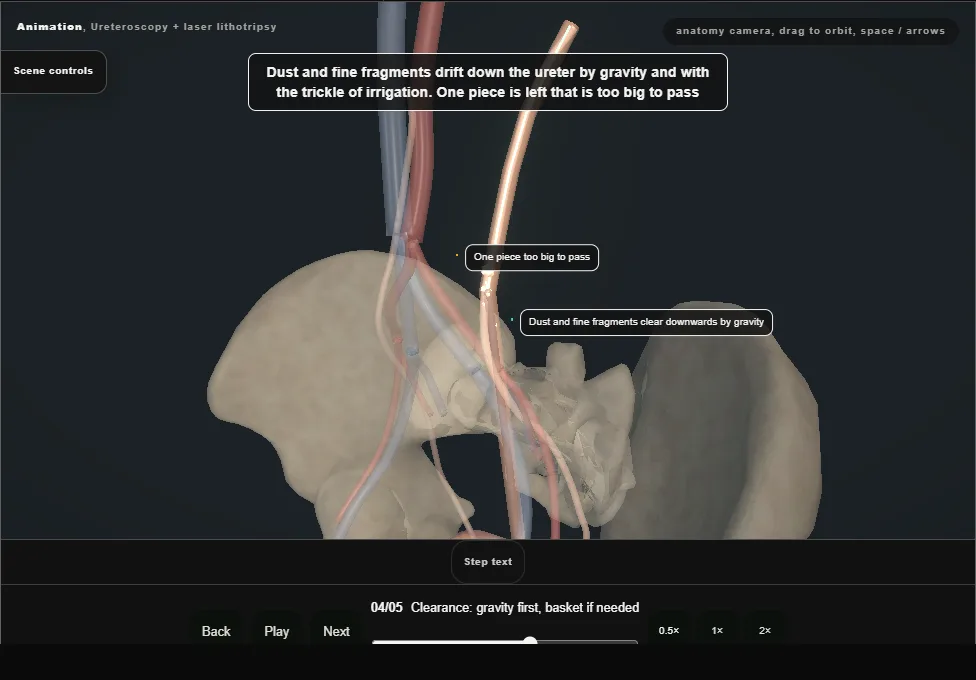The height and width of the screenshot is (680, 976).
Task: Toggle the Step text button
Action: point(488,562)
